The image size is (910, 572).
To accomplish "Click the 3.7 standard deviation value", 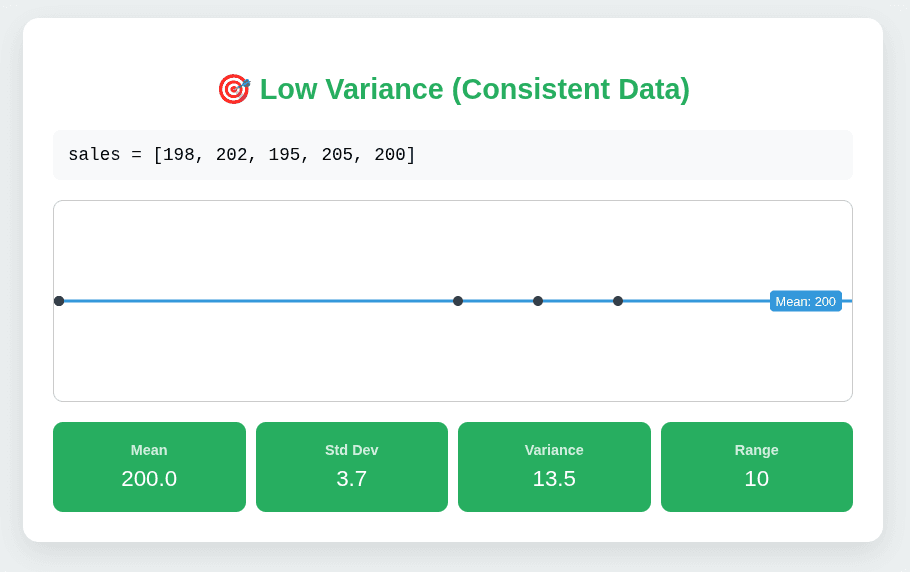I will tap(352, 479).
